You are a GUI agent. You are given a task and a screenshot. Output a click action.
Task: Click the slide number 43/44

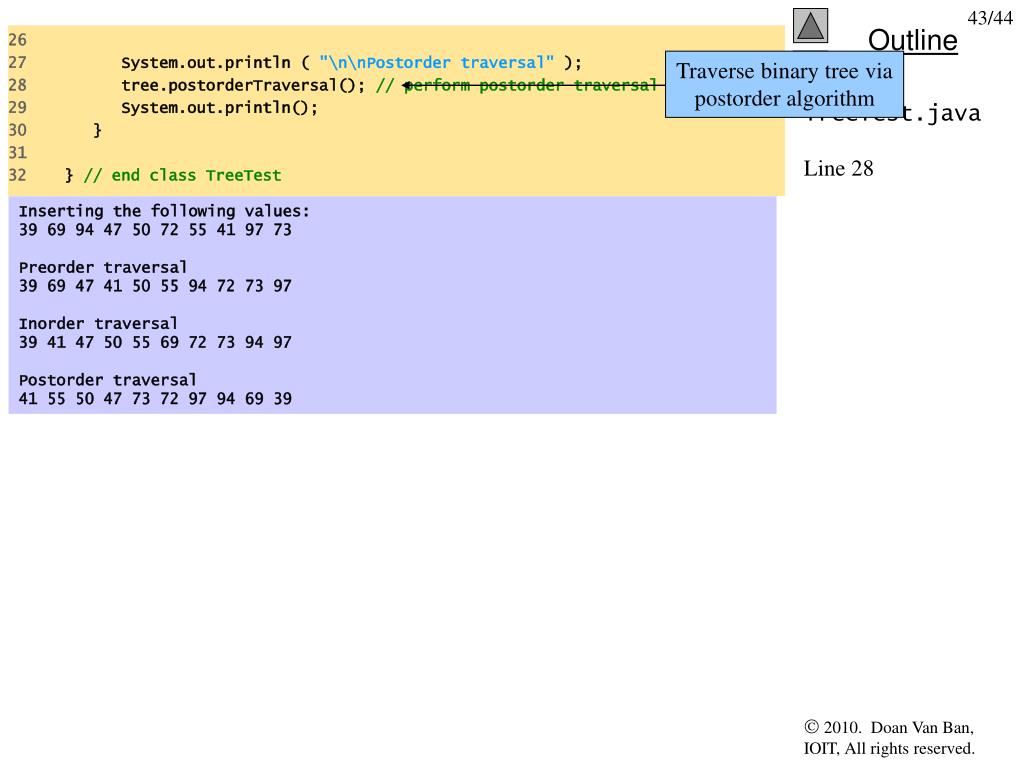click(x=990, y=18)
